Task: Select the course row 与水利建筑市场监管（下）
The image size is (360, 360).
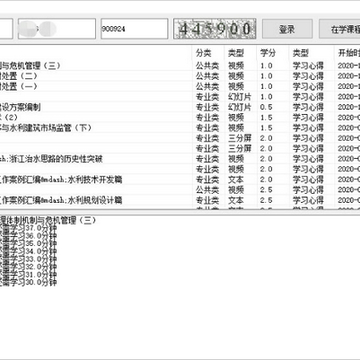Action: pos(180,128)
